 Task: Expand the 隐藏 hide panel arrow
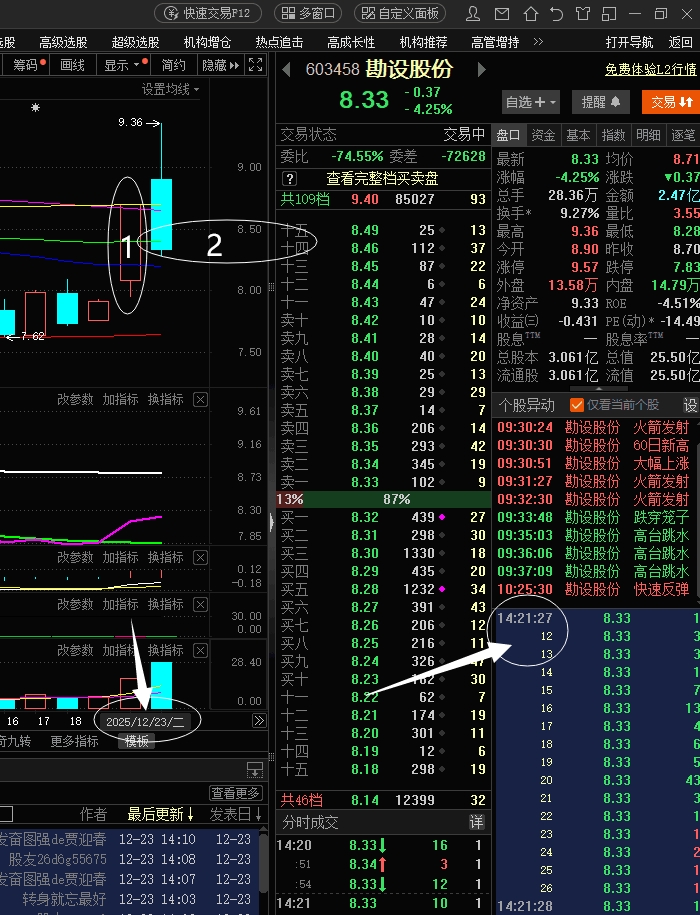[220, 65]
